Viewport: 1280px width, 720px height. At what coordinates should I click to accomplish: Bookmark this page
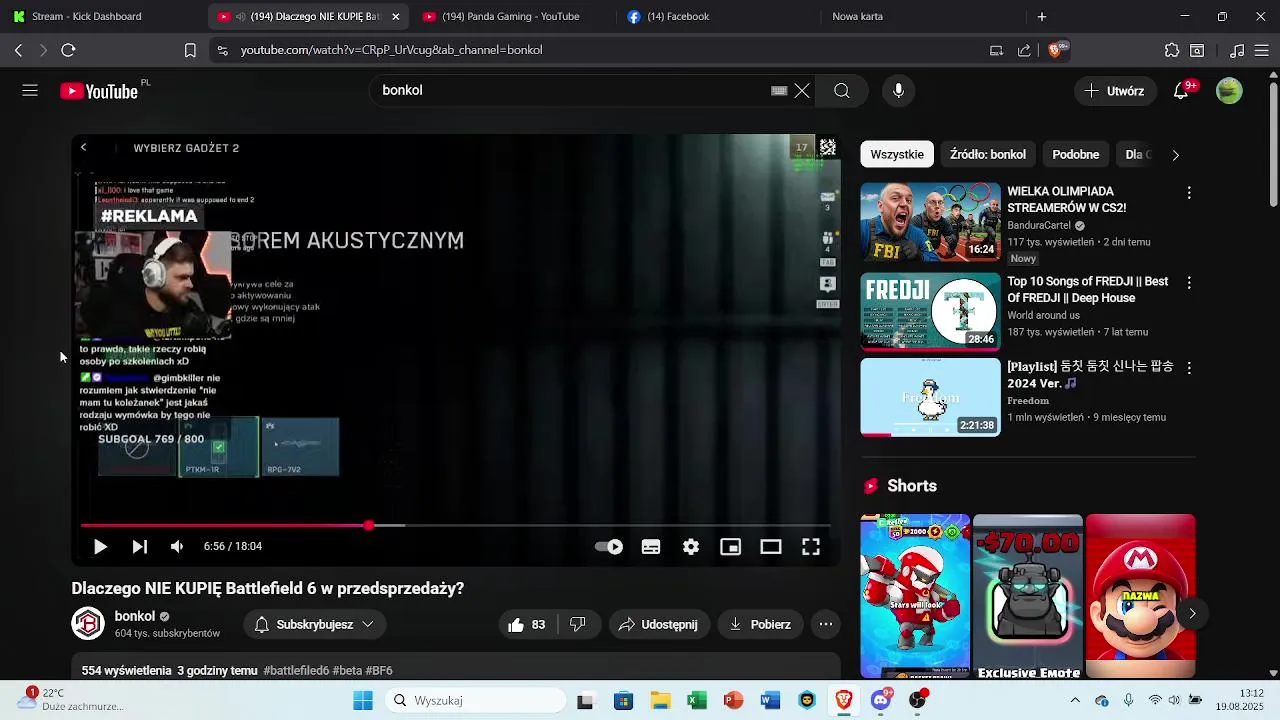click(190, 50)
